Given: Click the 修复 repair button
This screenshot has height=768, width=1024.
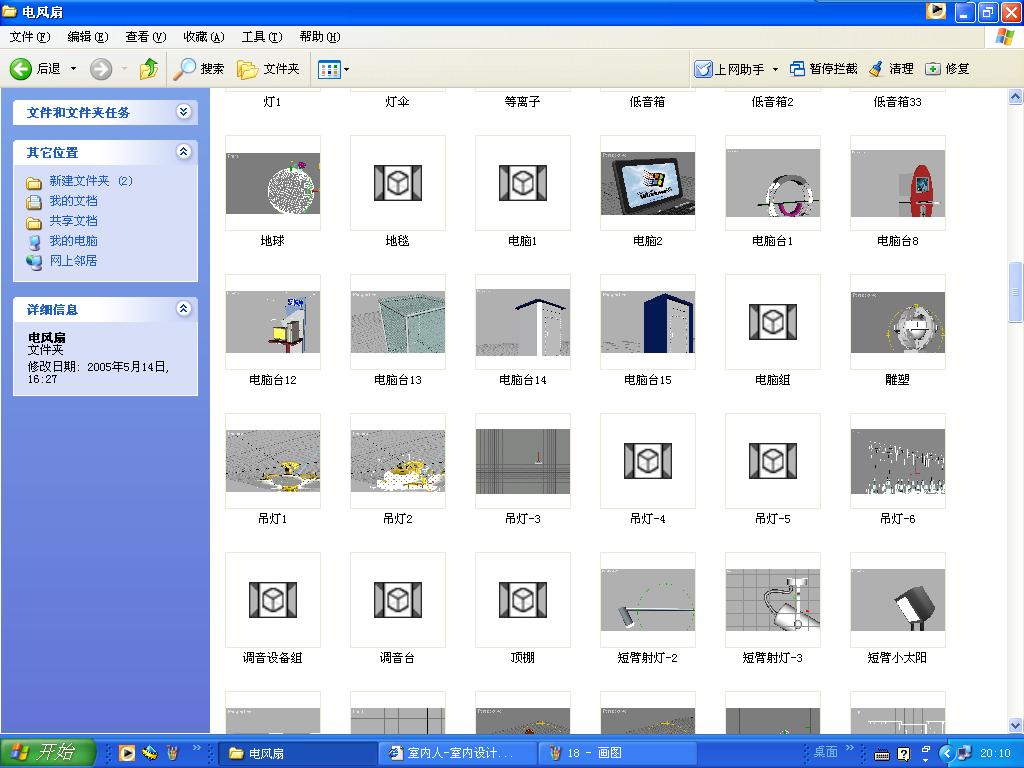Looking at the screenshot, I should [x=948, y=69].
